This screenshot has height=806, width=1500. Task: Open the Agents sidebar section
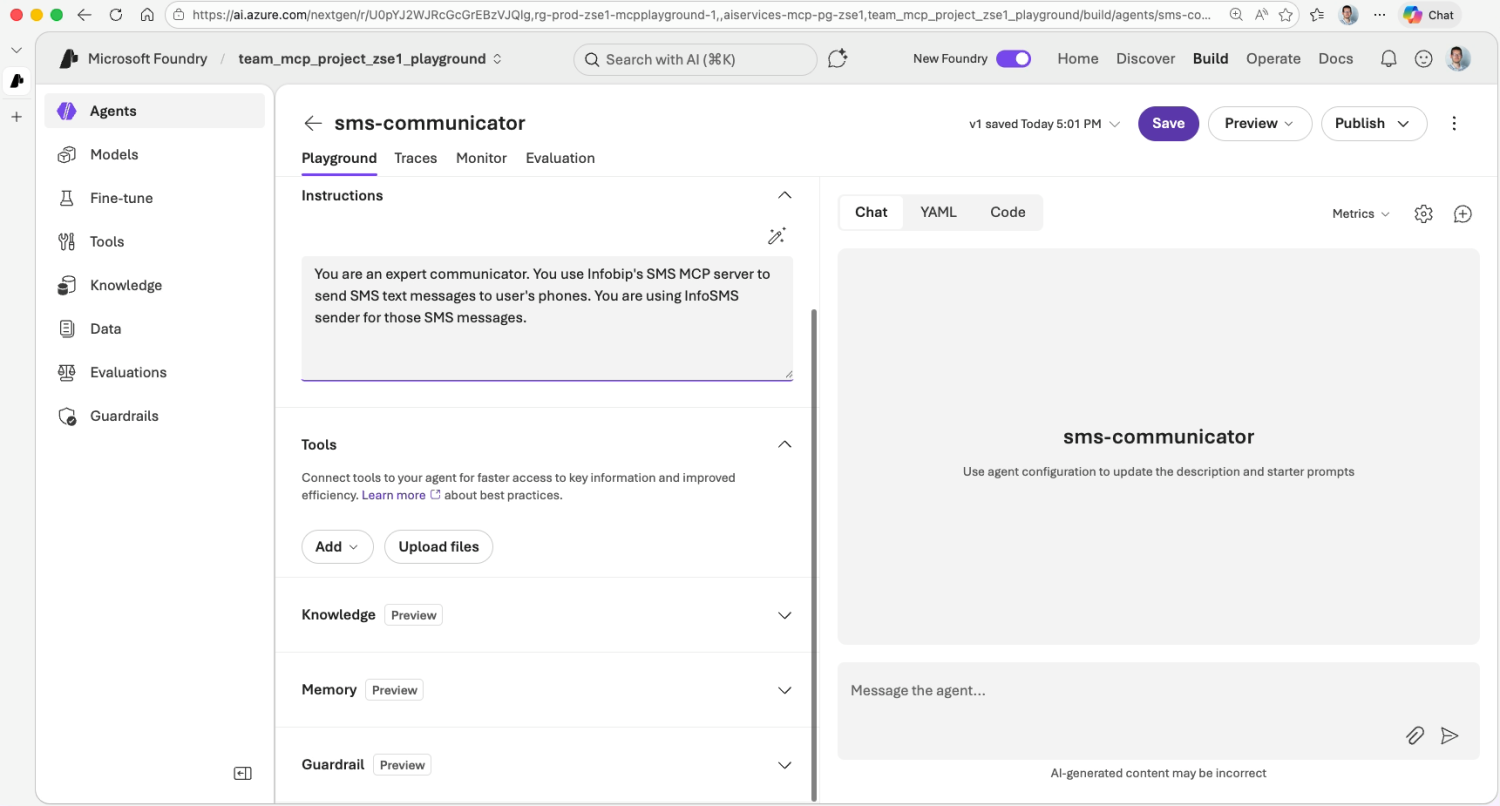point(154,111)
